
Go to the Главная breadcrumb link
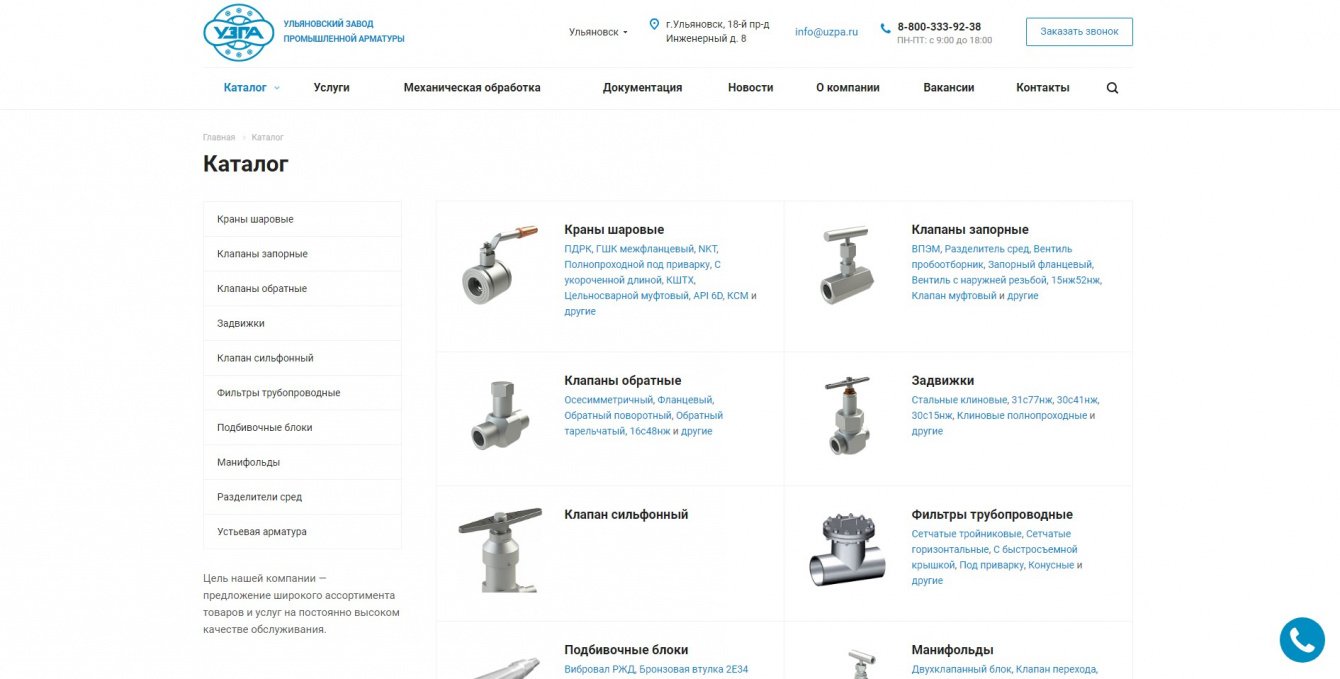[219, 137]
